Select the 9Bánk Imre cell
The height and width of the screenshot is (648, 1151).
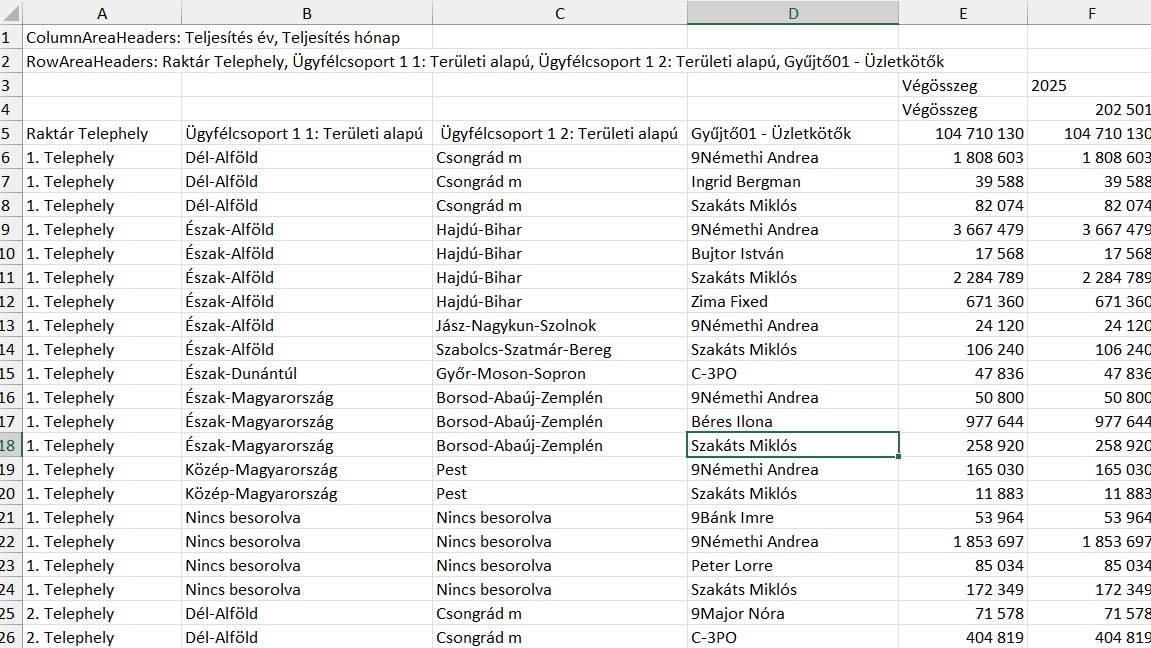pos(732,518)
